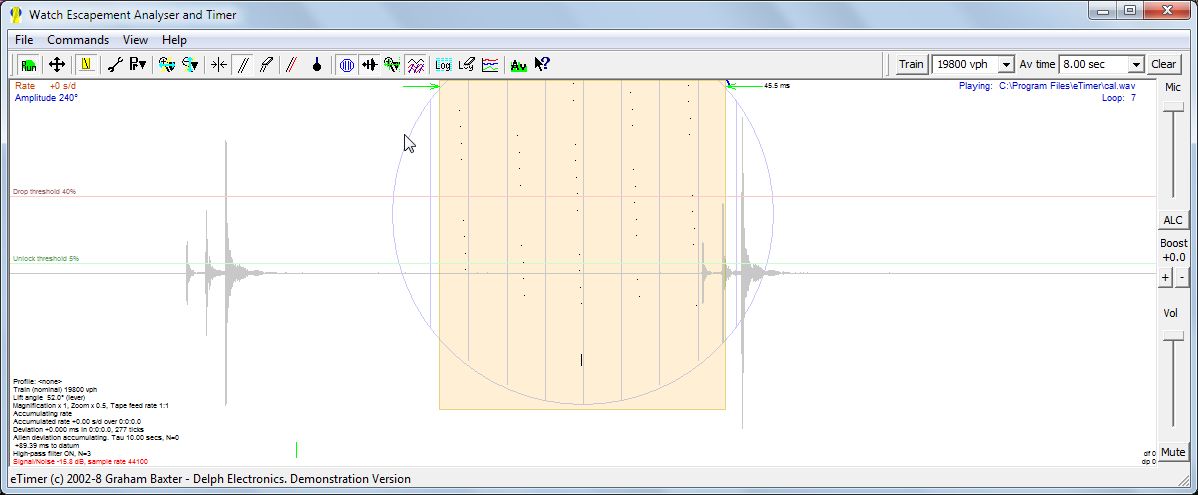The width and height of the screenshot is (1198, 495).
Task: Click the green Run button
Action: click(x=28, y=64)
